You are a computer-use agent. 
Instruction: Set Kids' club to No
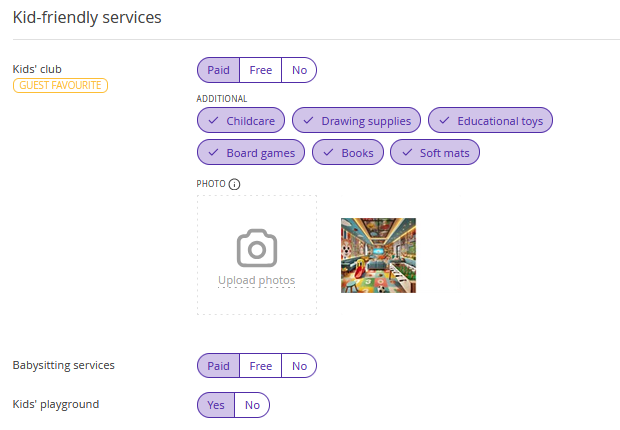pyautogui.click(x=299, y=70)
